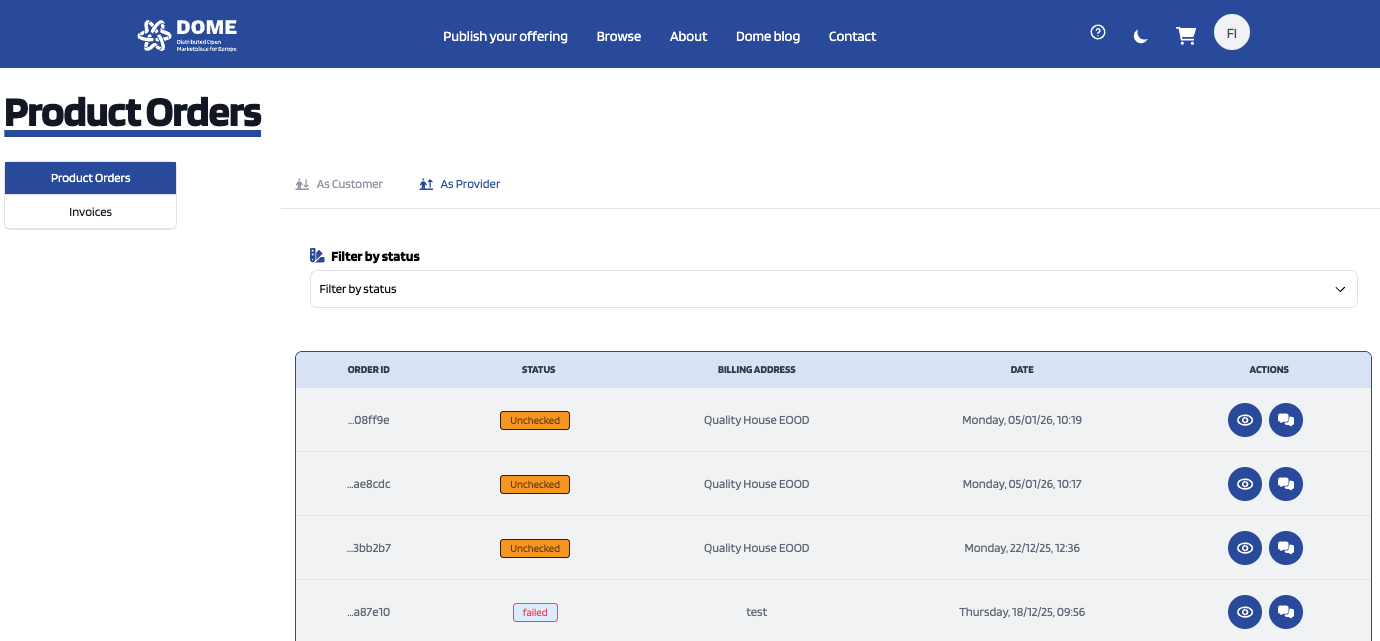The height and width of the screenshot is (641, 1380).
Task: Go to Dome blog page
Action: [767, 36]
